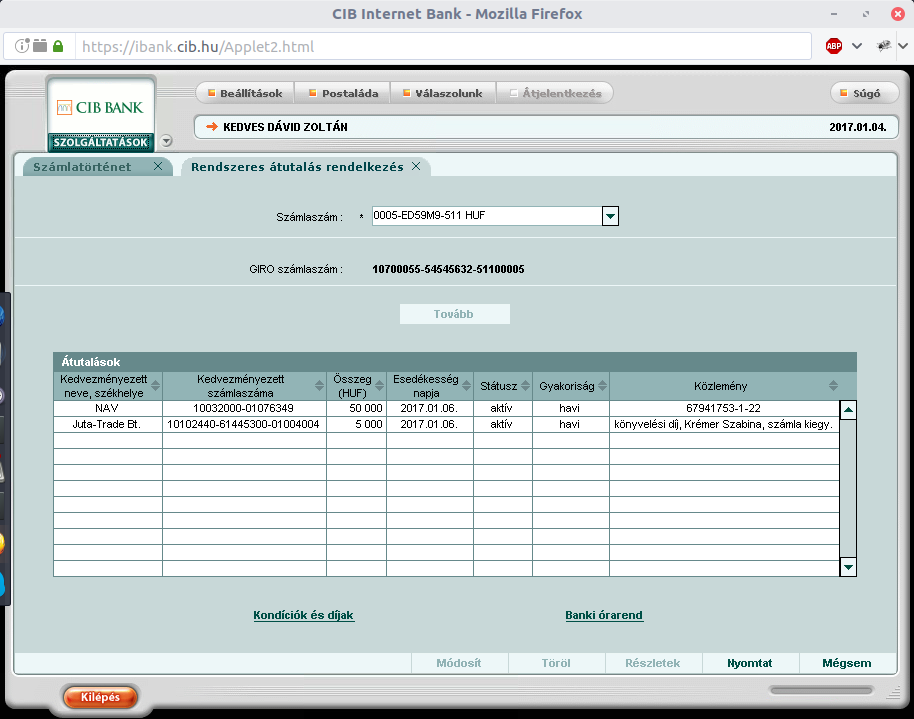
Task: Open the Súgó help button
Action: pyautogui.click(x=864, y=93)
